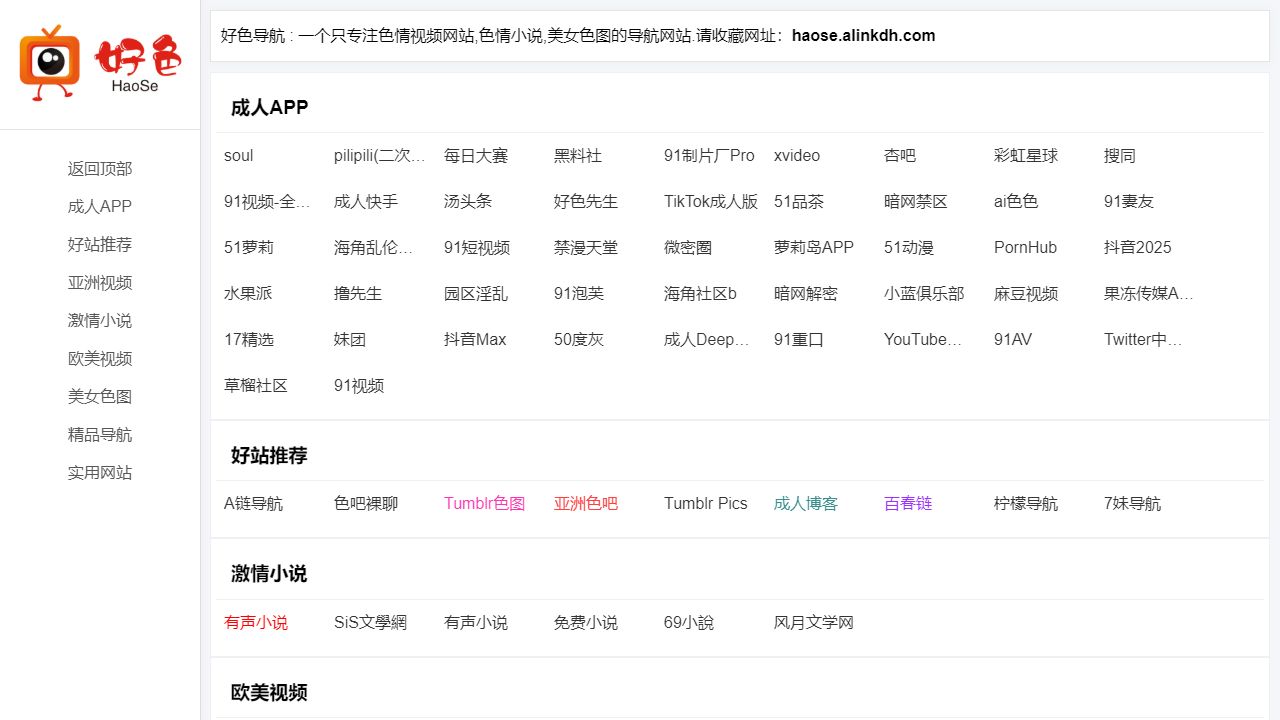The image size is (1280, 720).
Task: Click the purple 百春链 link
Action: pos(908,504)
